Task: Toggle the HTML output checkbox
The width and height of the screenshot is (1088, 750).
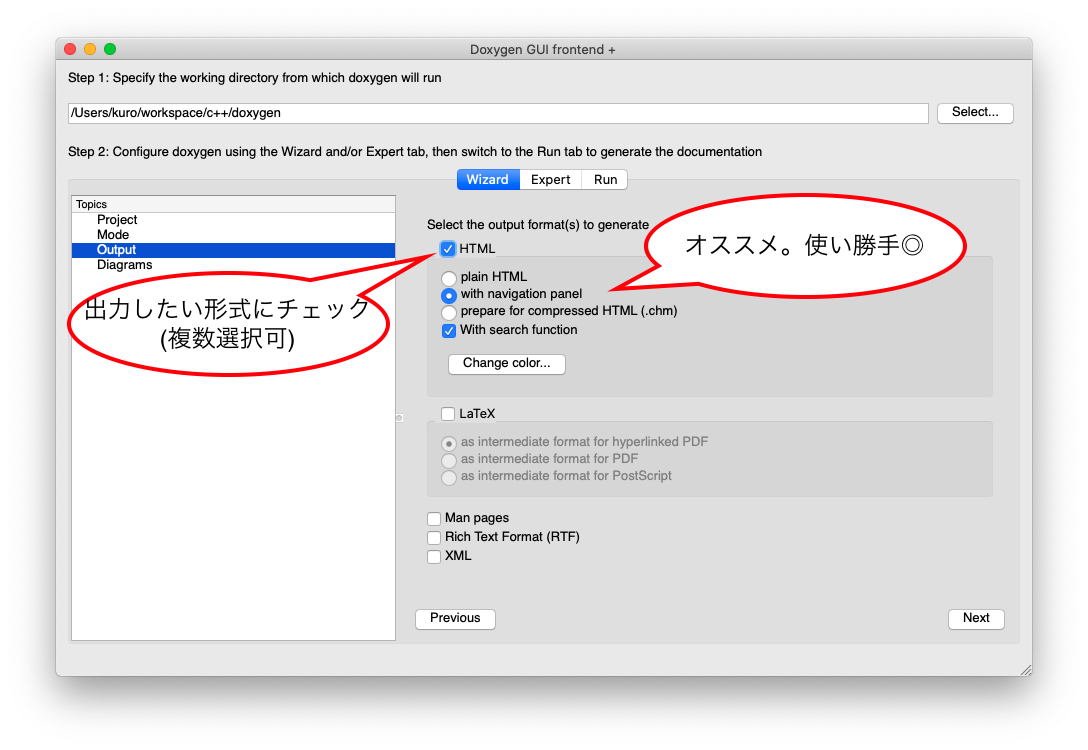Action: coord(448,249)
